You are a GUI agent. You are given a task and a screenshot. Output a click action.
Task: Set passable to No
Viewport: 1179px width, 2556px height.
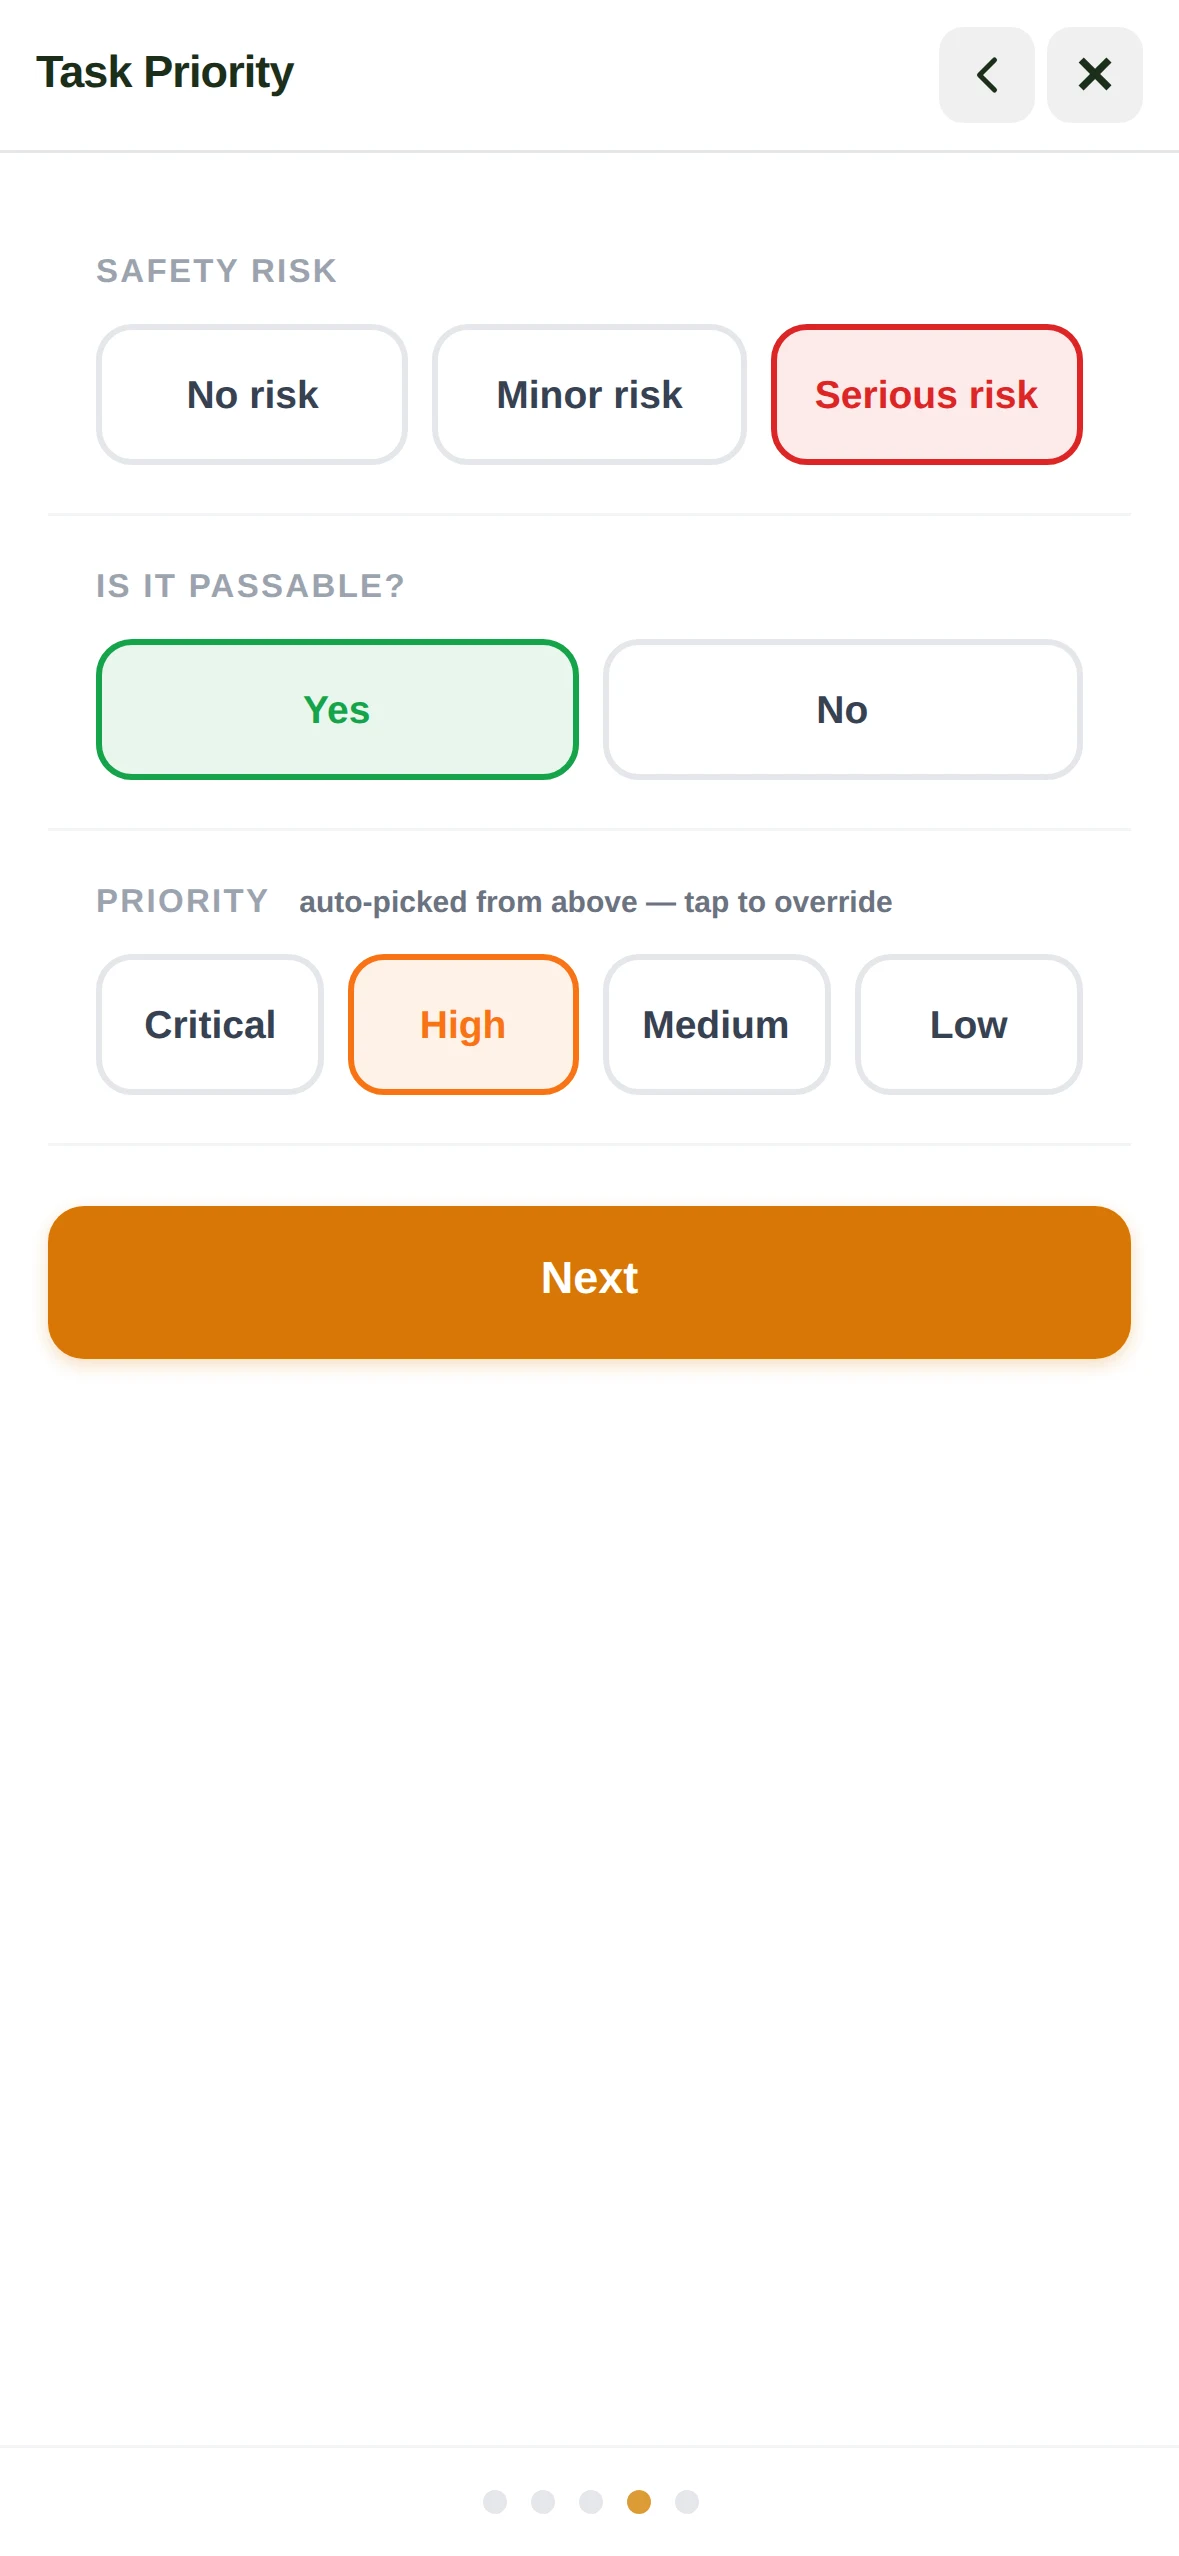click(842, 709)
